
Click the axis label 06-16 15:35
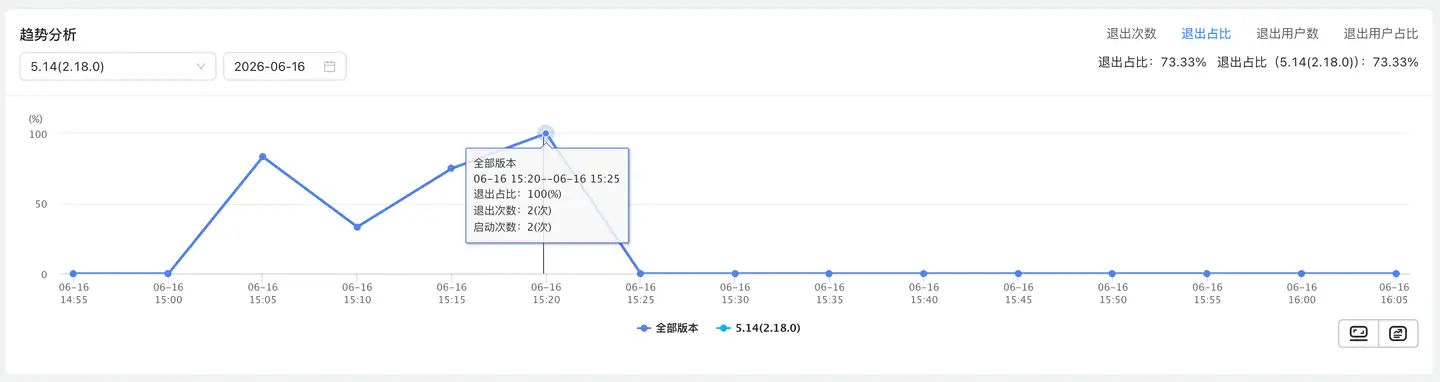[829, 293]
